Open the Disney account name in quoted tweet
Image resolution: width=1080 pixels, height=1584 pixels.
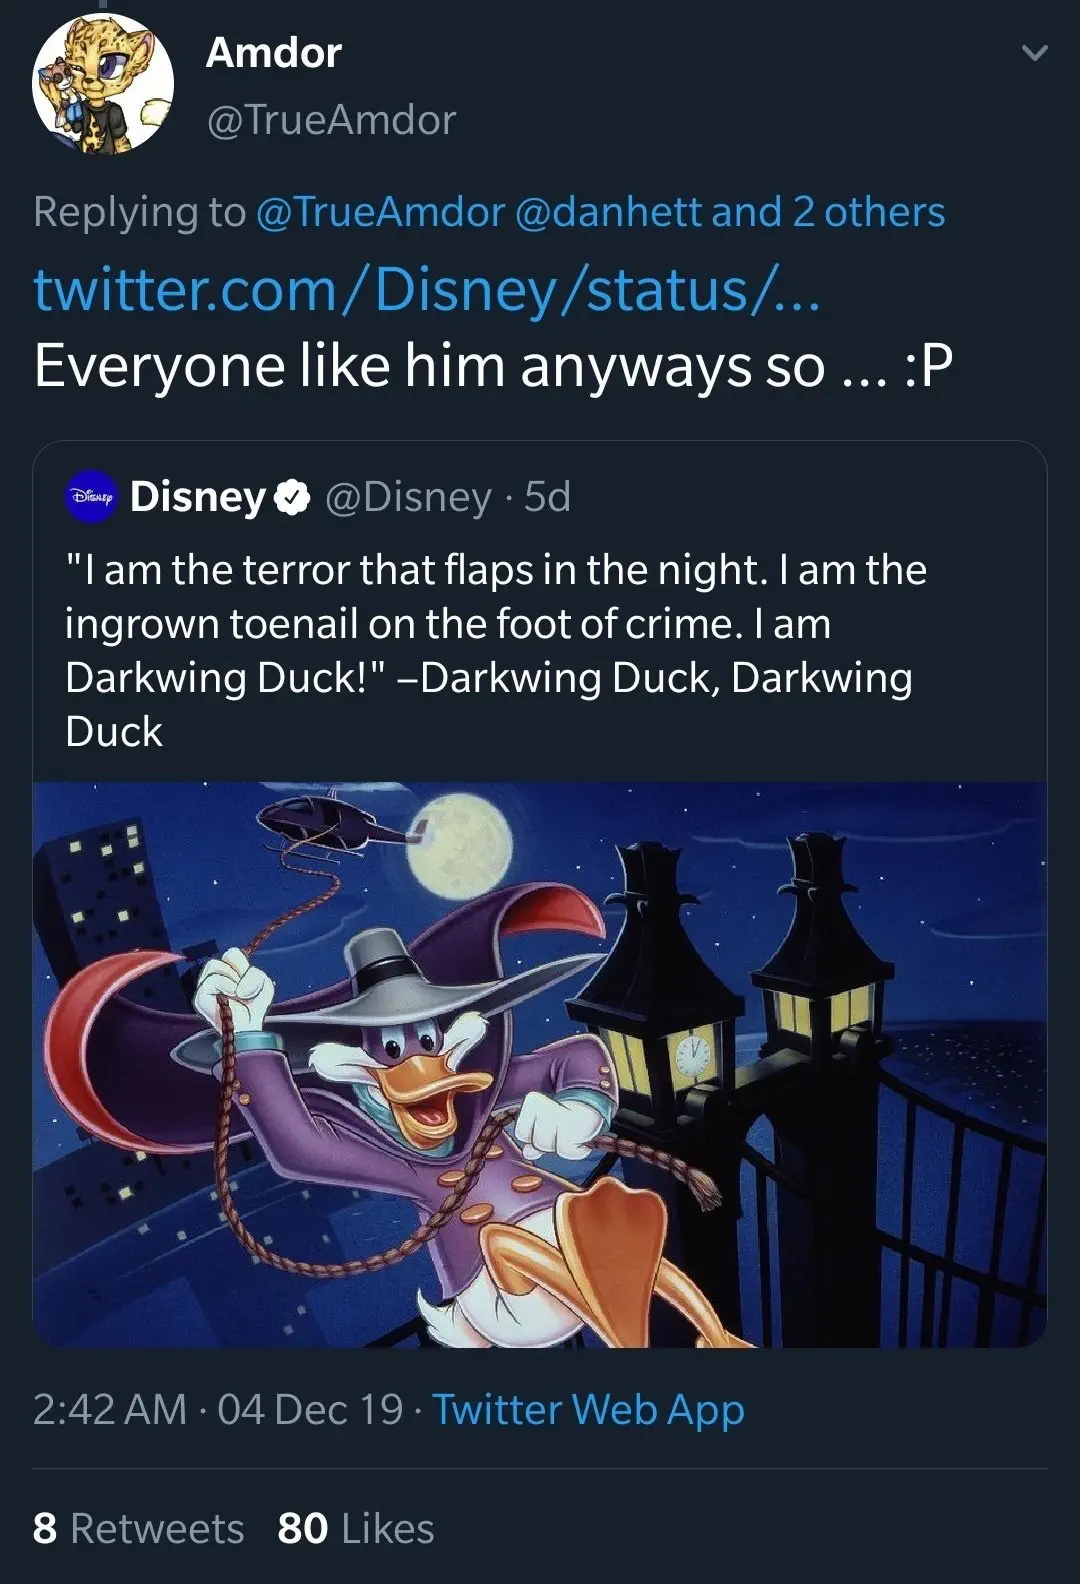coord(197,496)
